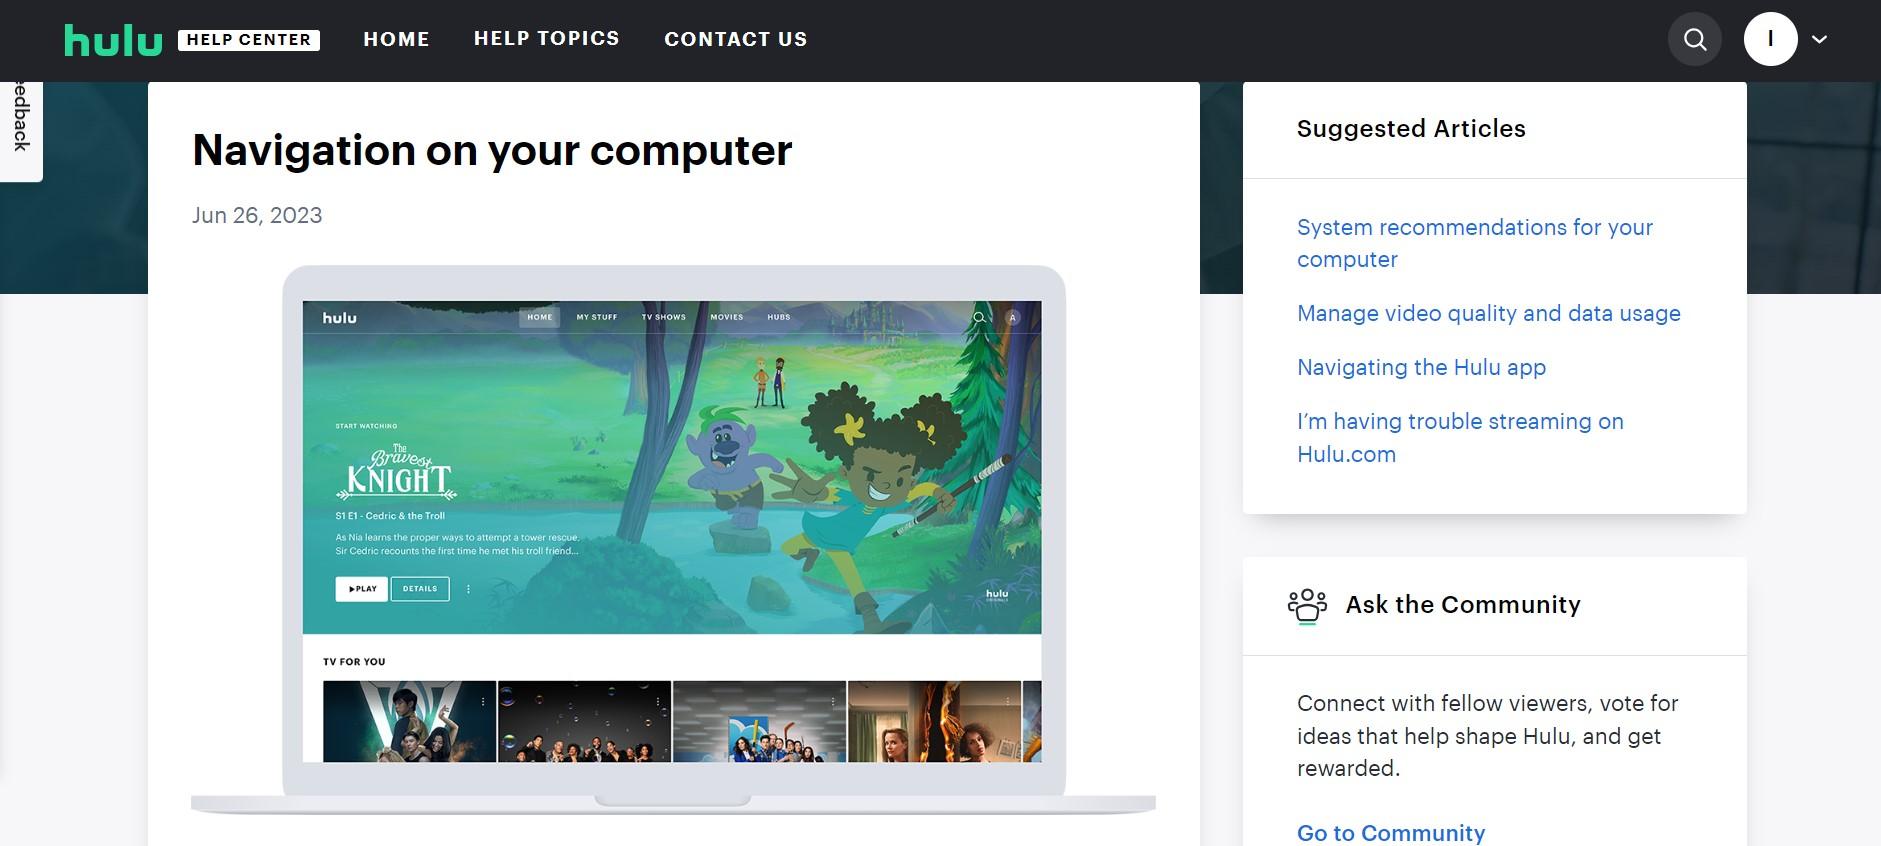The height and width of the screenshot is (846, 1881).
Task: Follow the Go to Community link
Action: (x=1391, y=832)
